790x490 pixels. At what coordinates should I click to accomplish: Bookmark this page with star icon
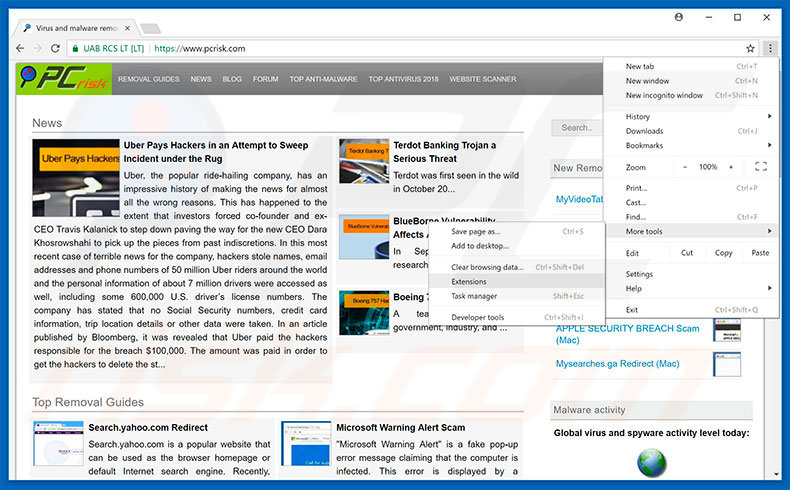pyautogui.click(x=750, y=48)
